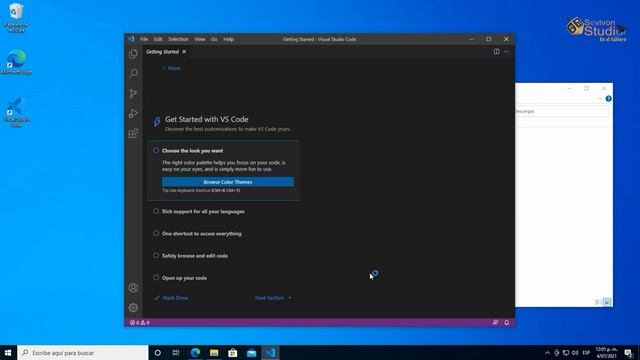Open the Accounts menu icon
The height and width of the screenshot is (360, 640).
pos(133,288)
